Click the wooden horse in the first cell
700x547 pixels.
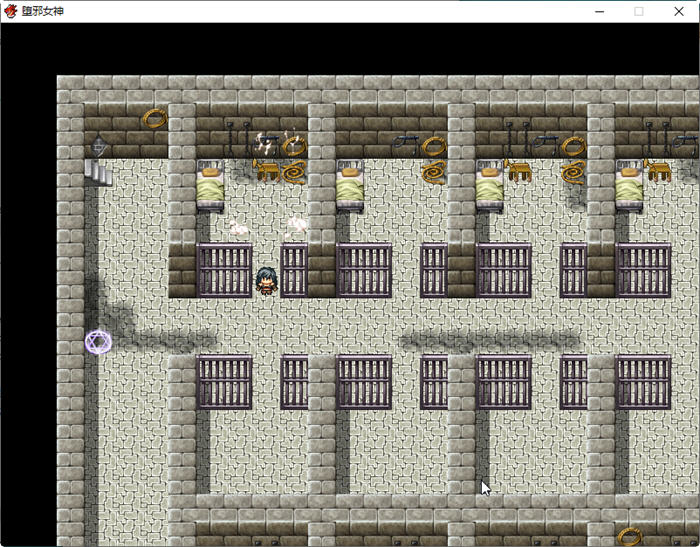coord(266,168)
